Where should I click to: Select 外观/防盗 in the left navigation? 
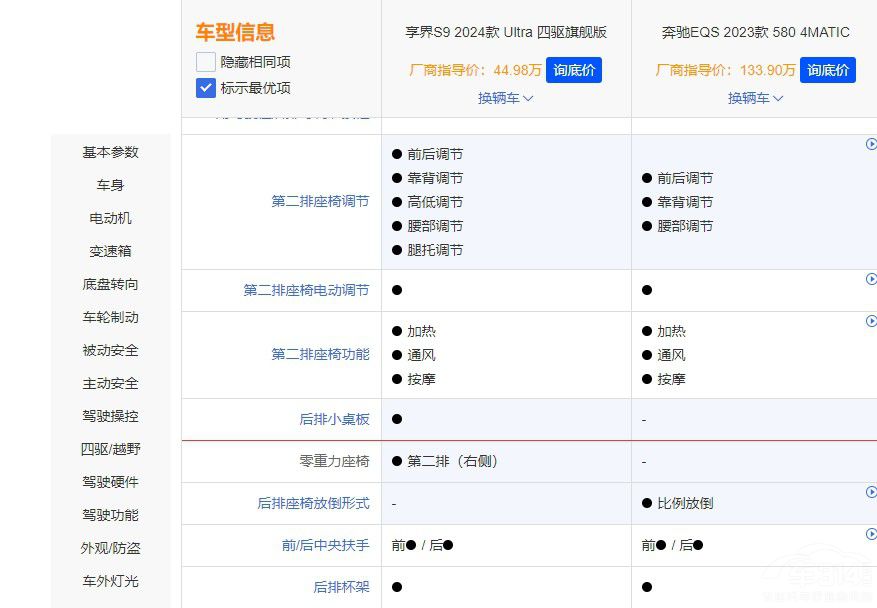(x=110, y=548)
